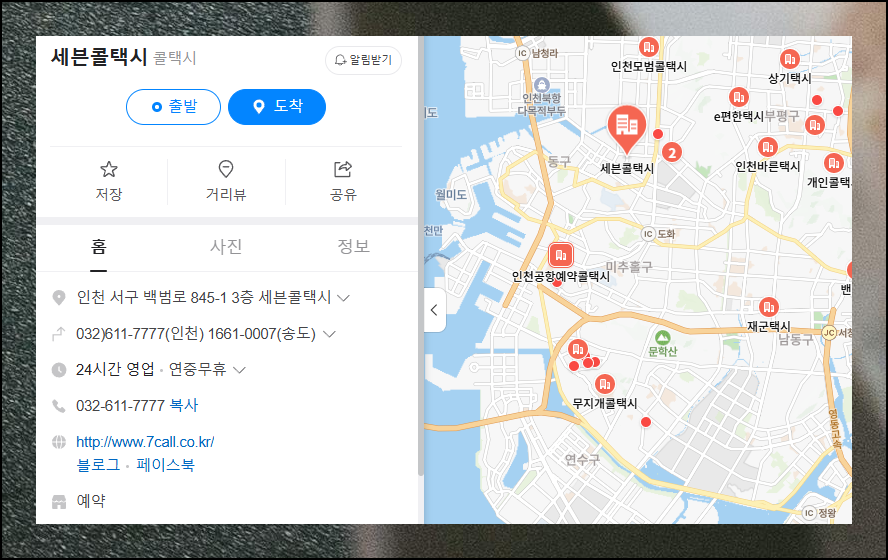Click the store icon beside 예약
Viewport: 888px width, 560px height.
59,501
